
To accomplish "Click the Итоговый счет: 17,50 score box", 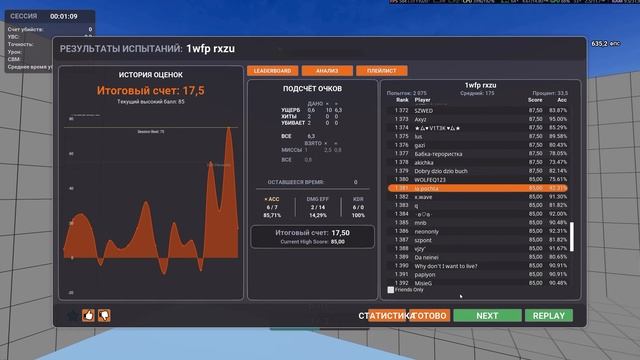I will coord(313,237).
